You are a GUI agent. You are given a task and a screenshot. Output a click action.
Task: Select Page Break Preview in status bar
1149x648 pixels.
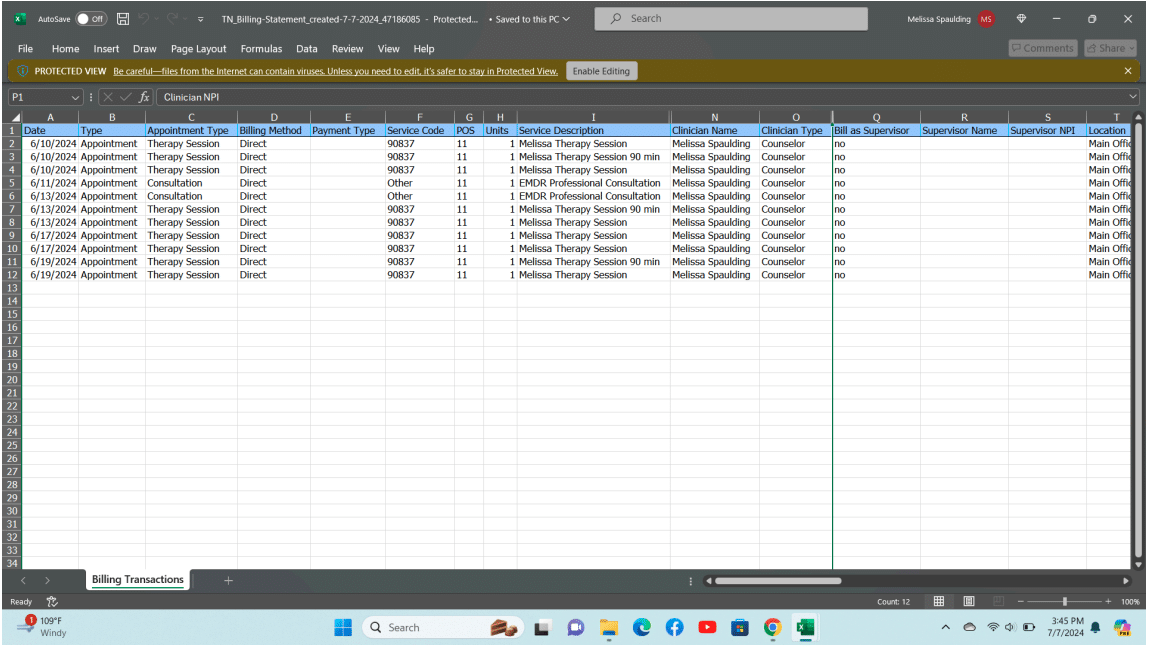(x=997, y=600)
